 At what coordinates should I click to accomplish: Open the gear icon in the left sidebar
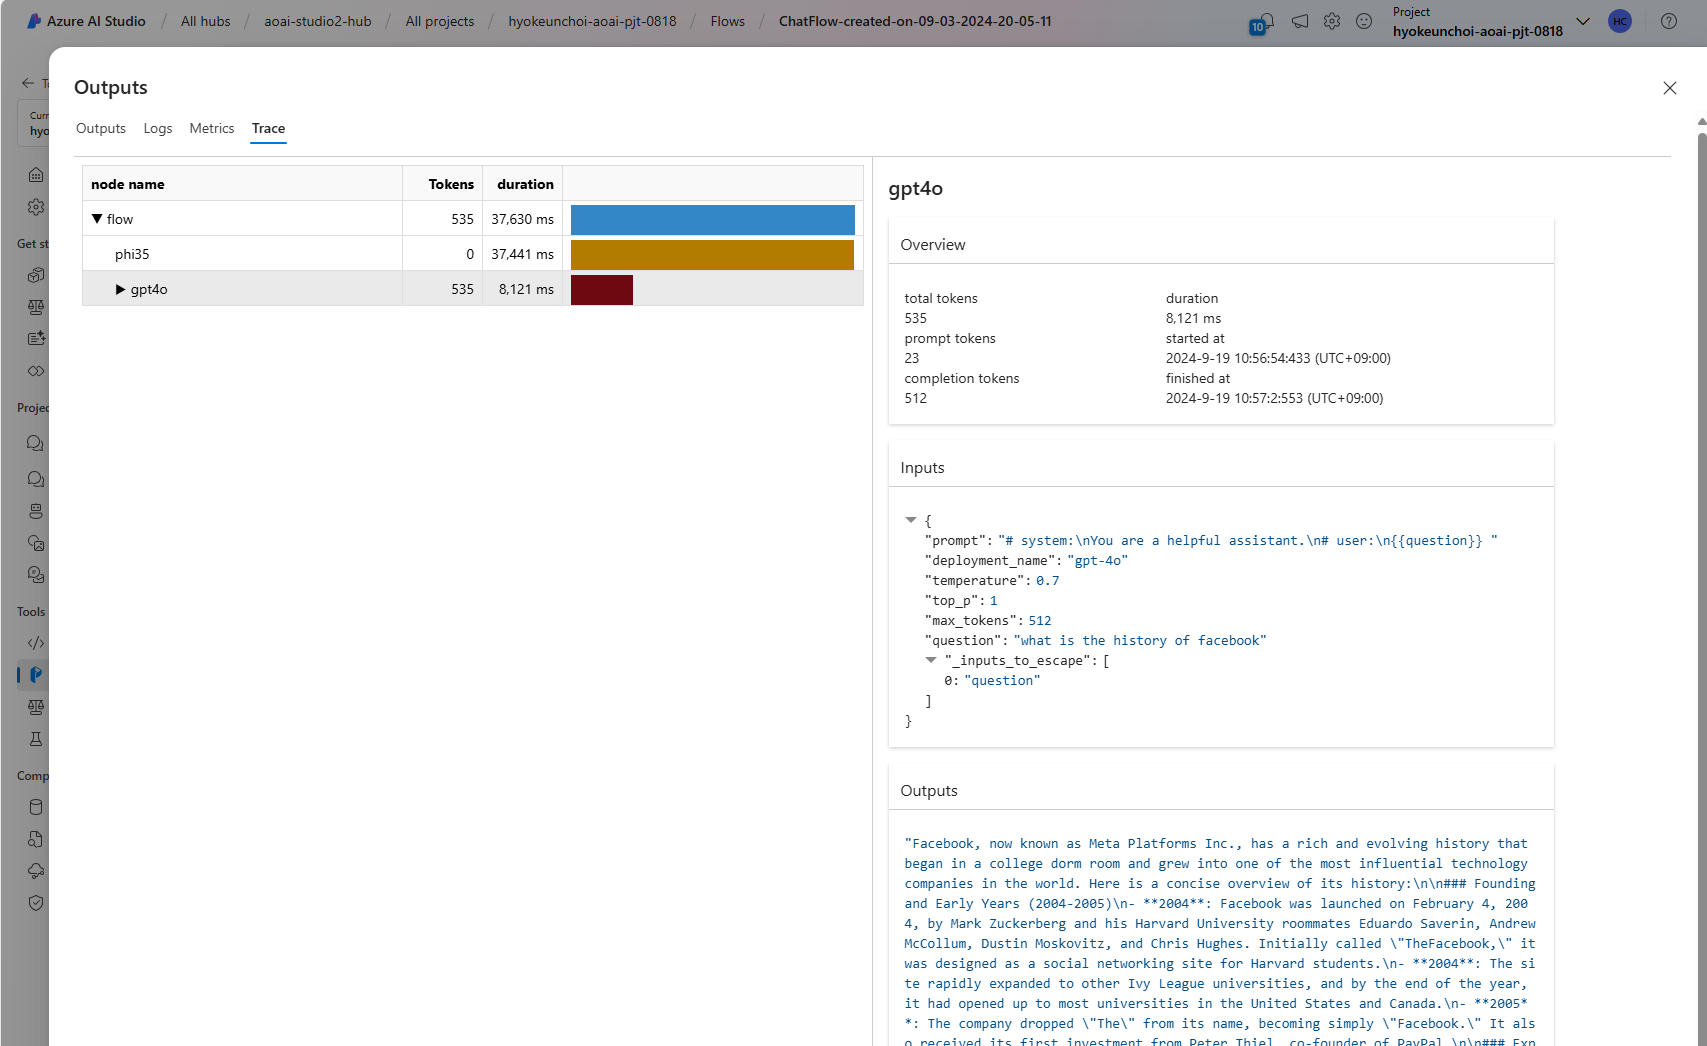click(x=36, y=207)
